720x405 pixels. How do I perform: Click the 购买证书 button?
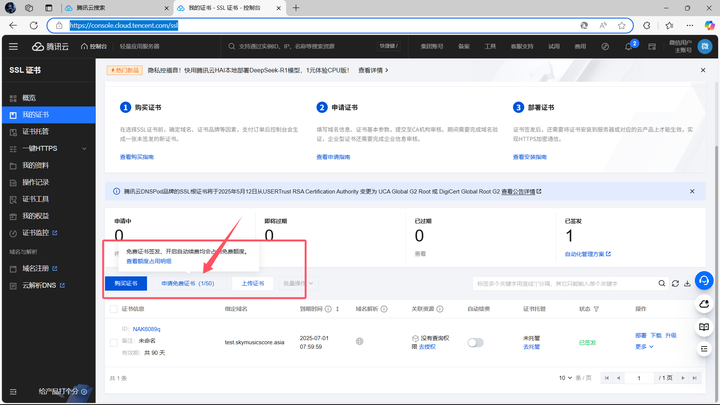pos(126,283)
